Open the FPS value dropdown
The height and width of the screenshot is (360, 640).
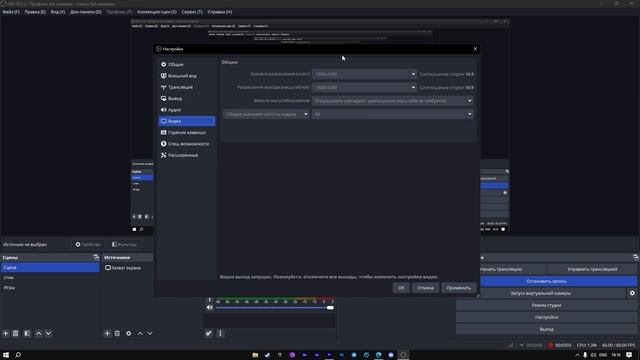[393, 114]
